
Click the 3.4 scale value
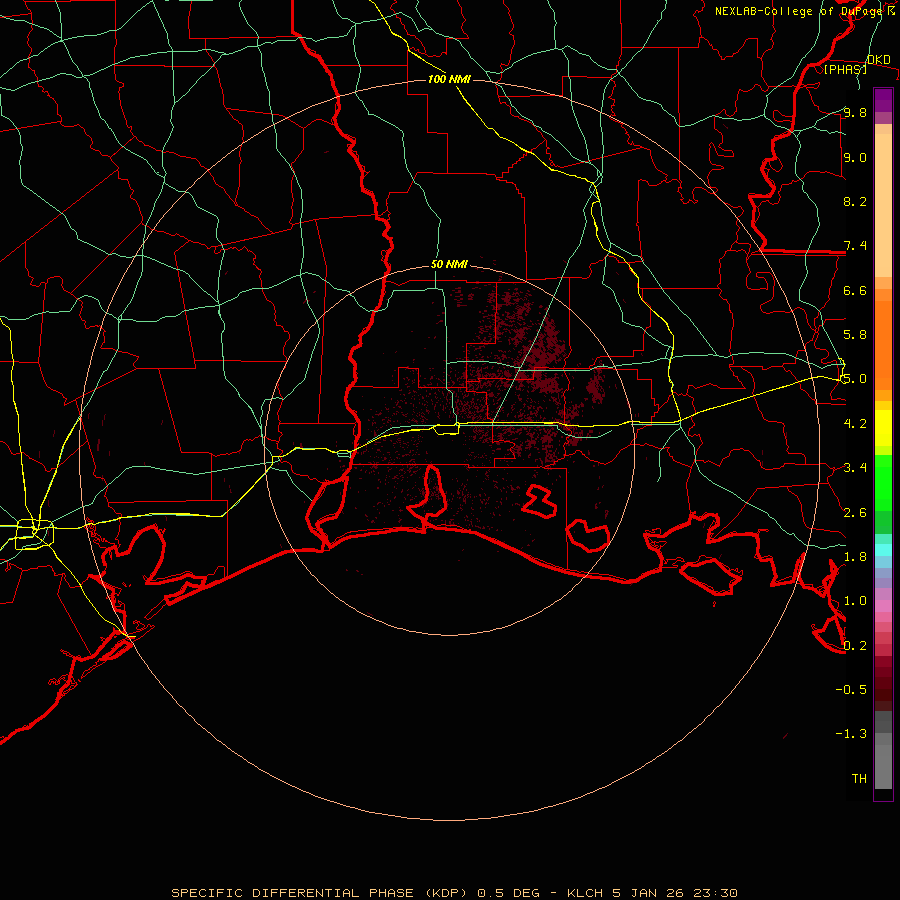pyautogui.click(x=855, y=468)
